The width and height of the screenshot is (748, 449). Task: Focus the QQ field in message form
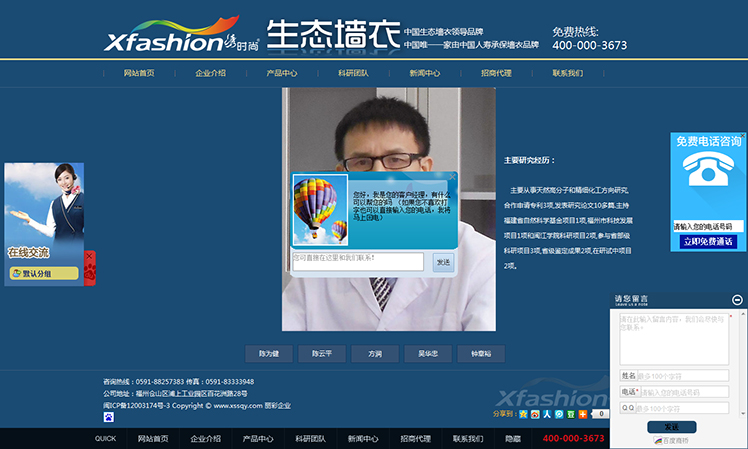tap(682, 408)
